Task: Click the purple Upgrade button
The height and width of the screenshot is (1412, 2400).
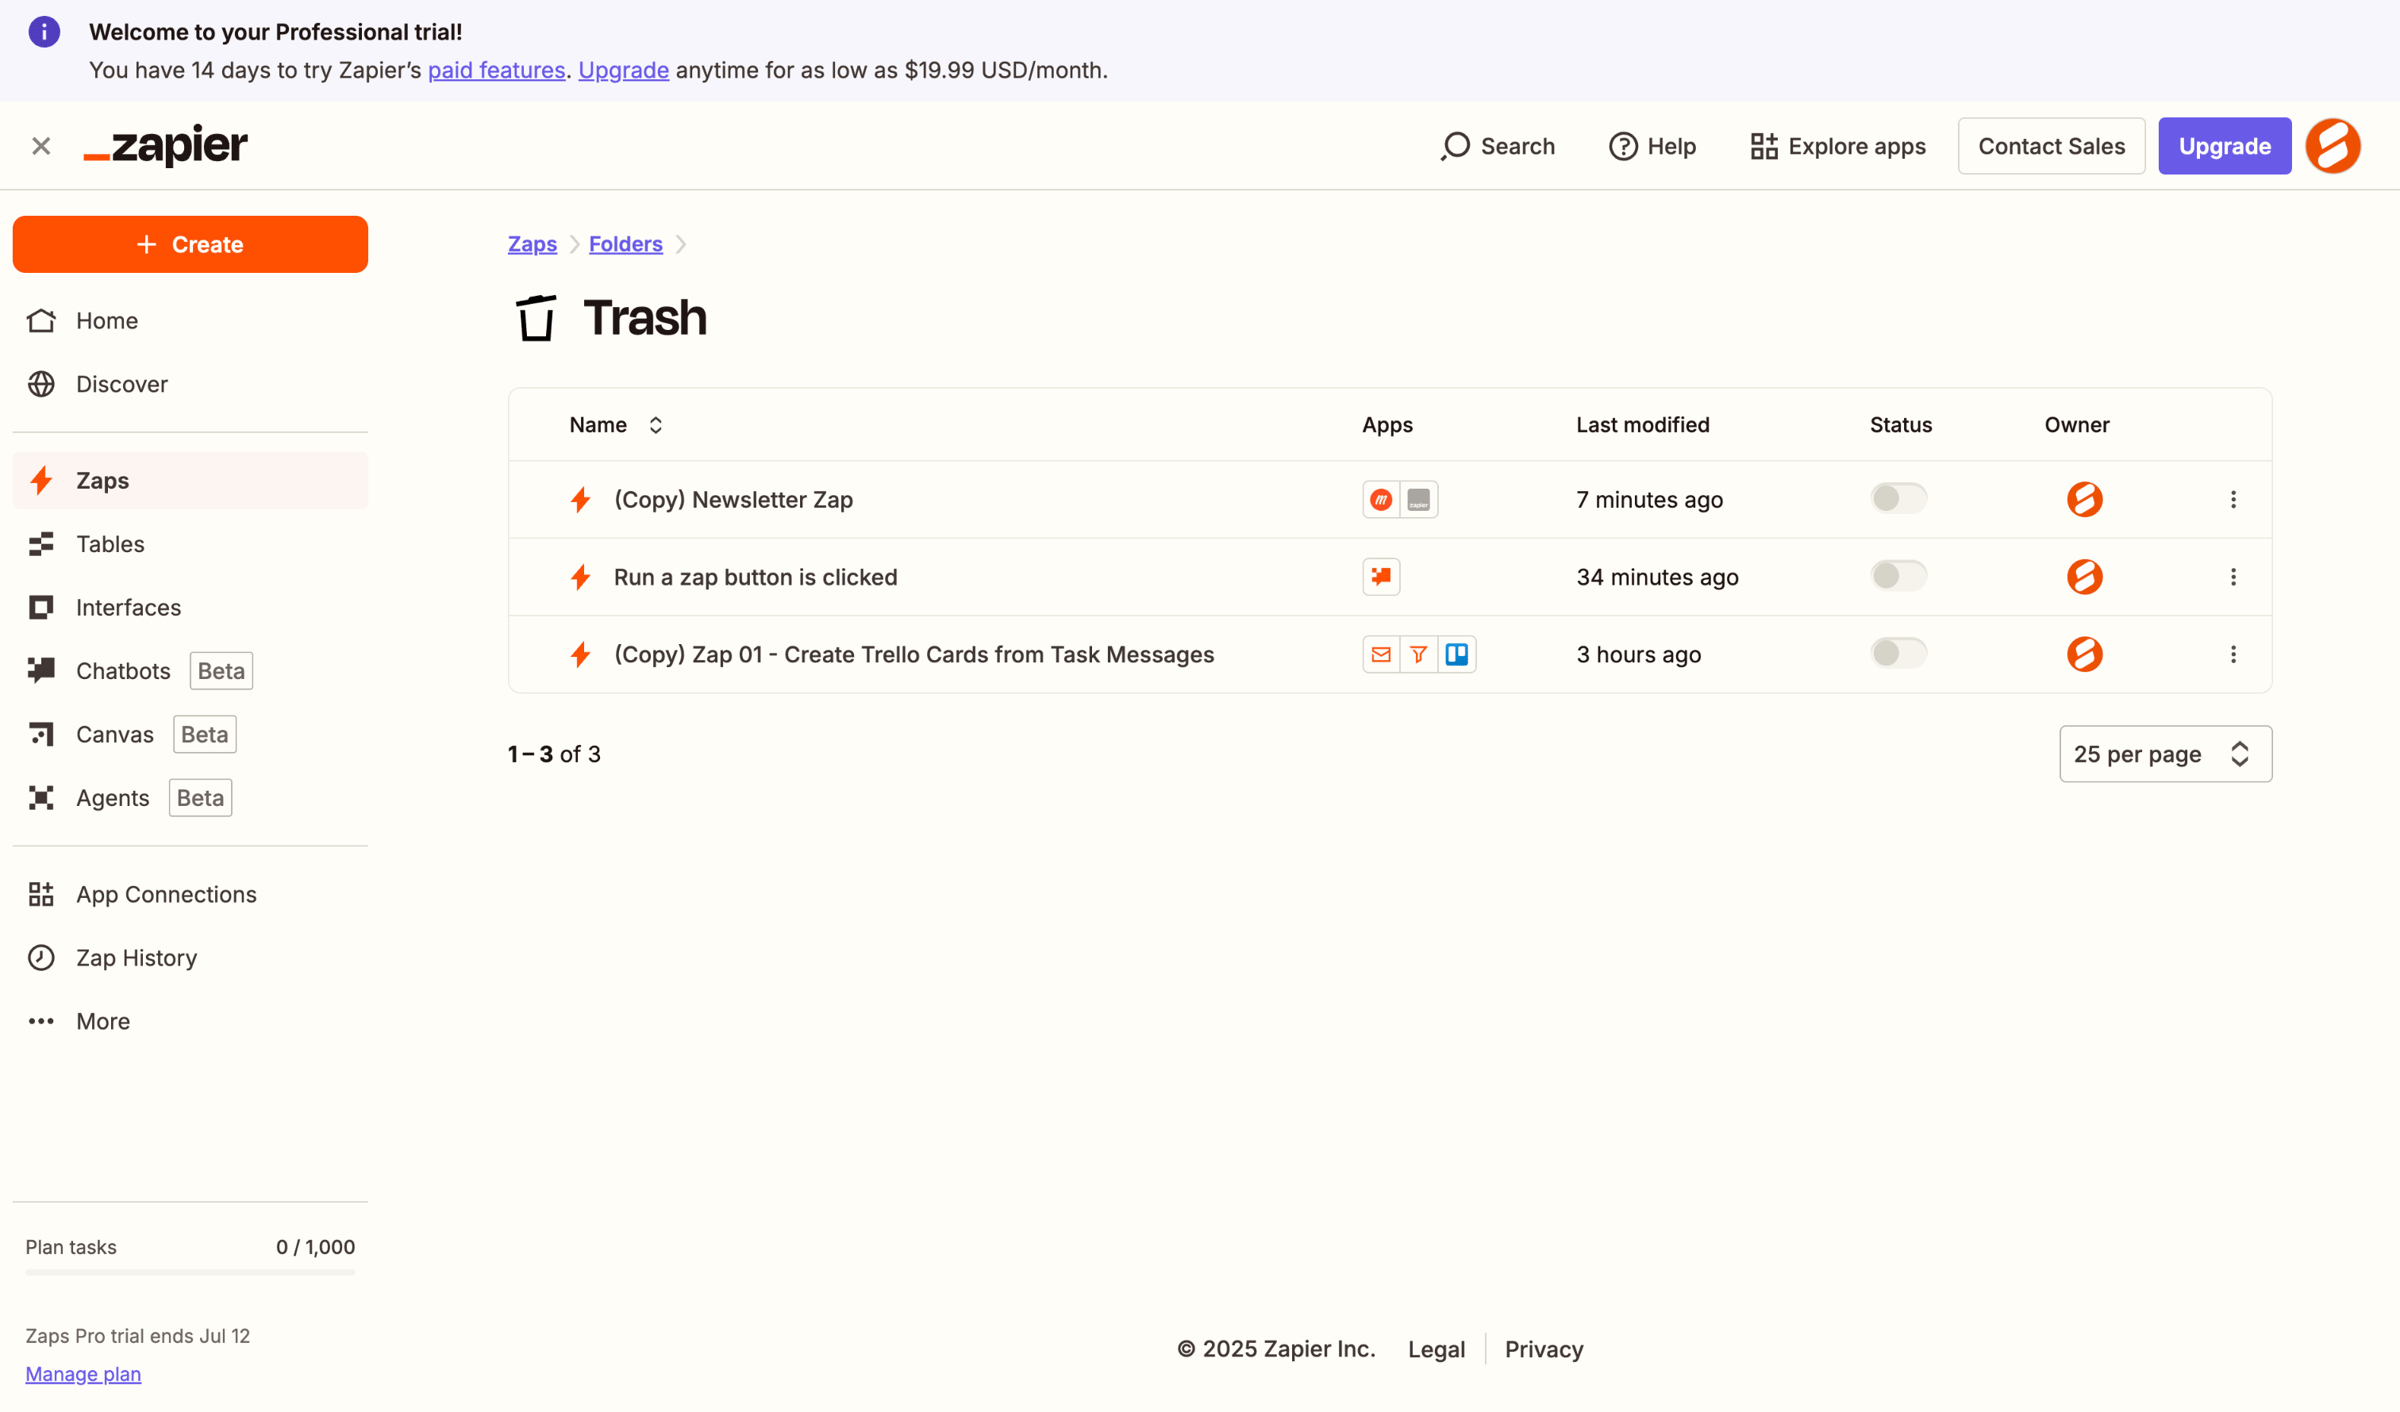Action: coord(2224,146)
